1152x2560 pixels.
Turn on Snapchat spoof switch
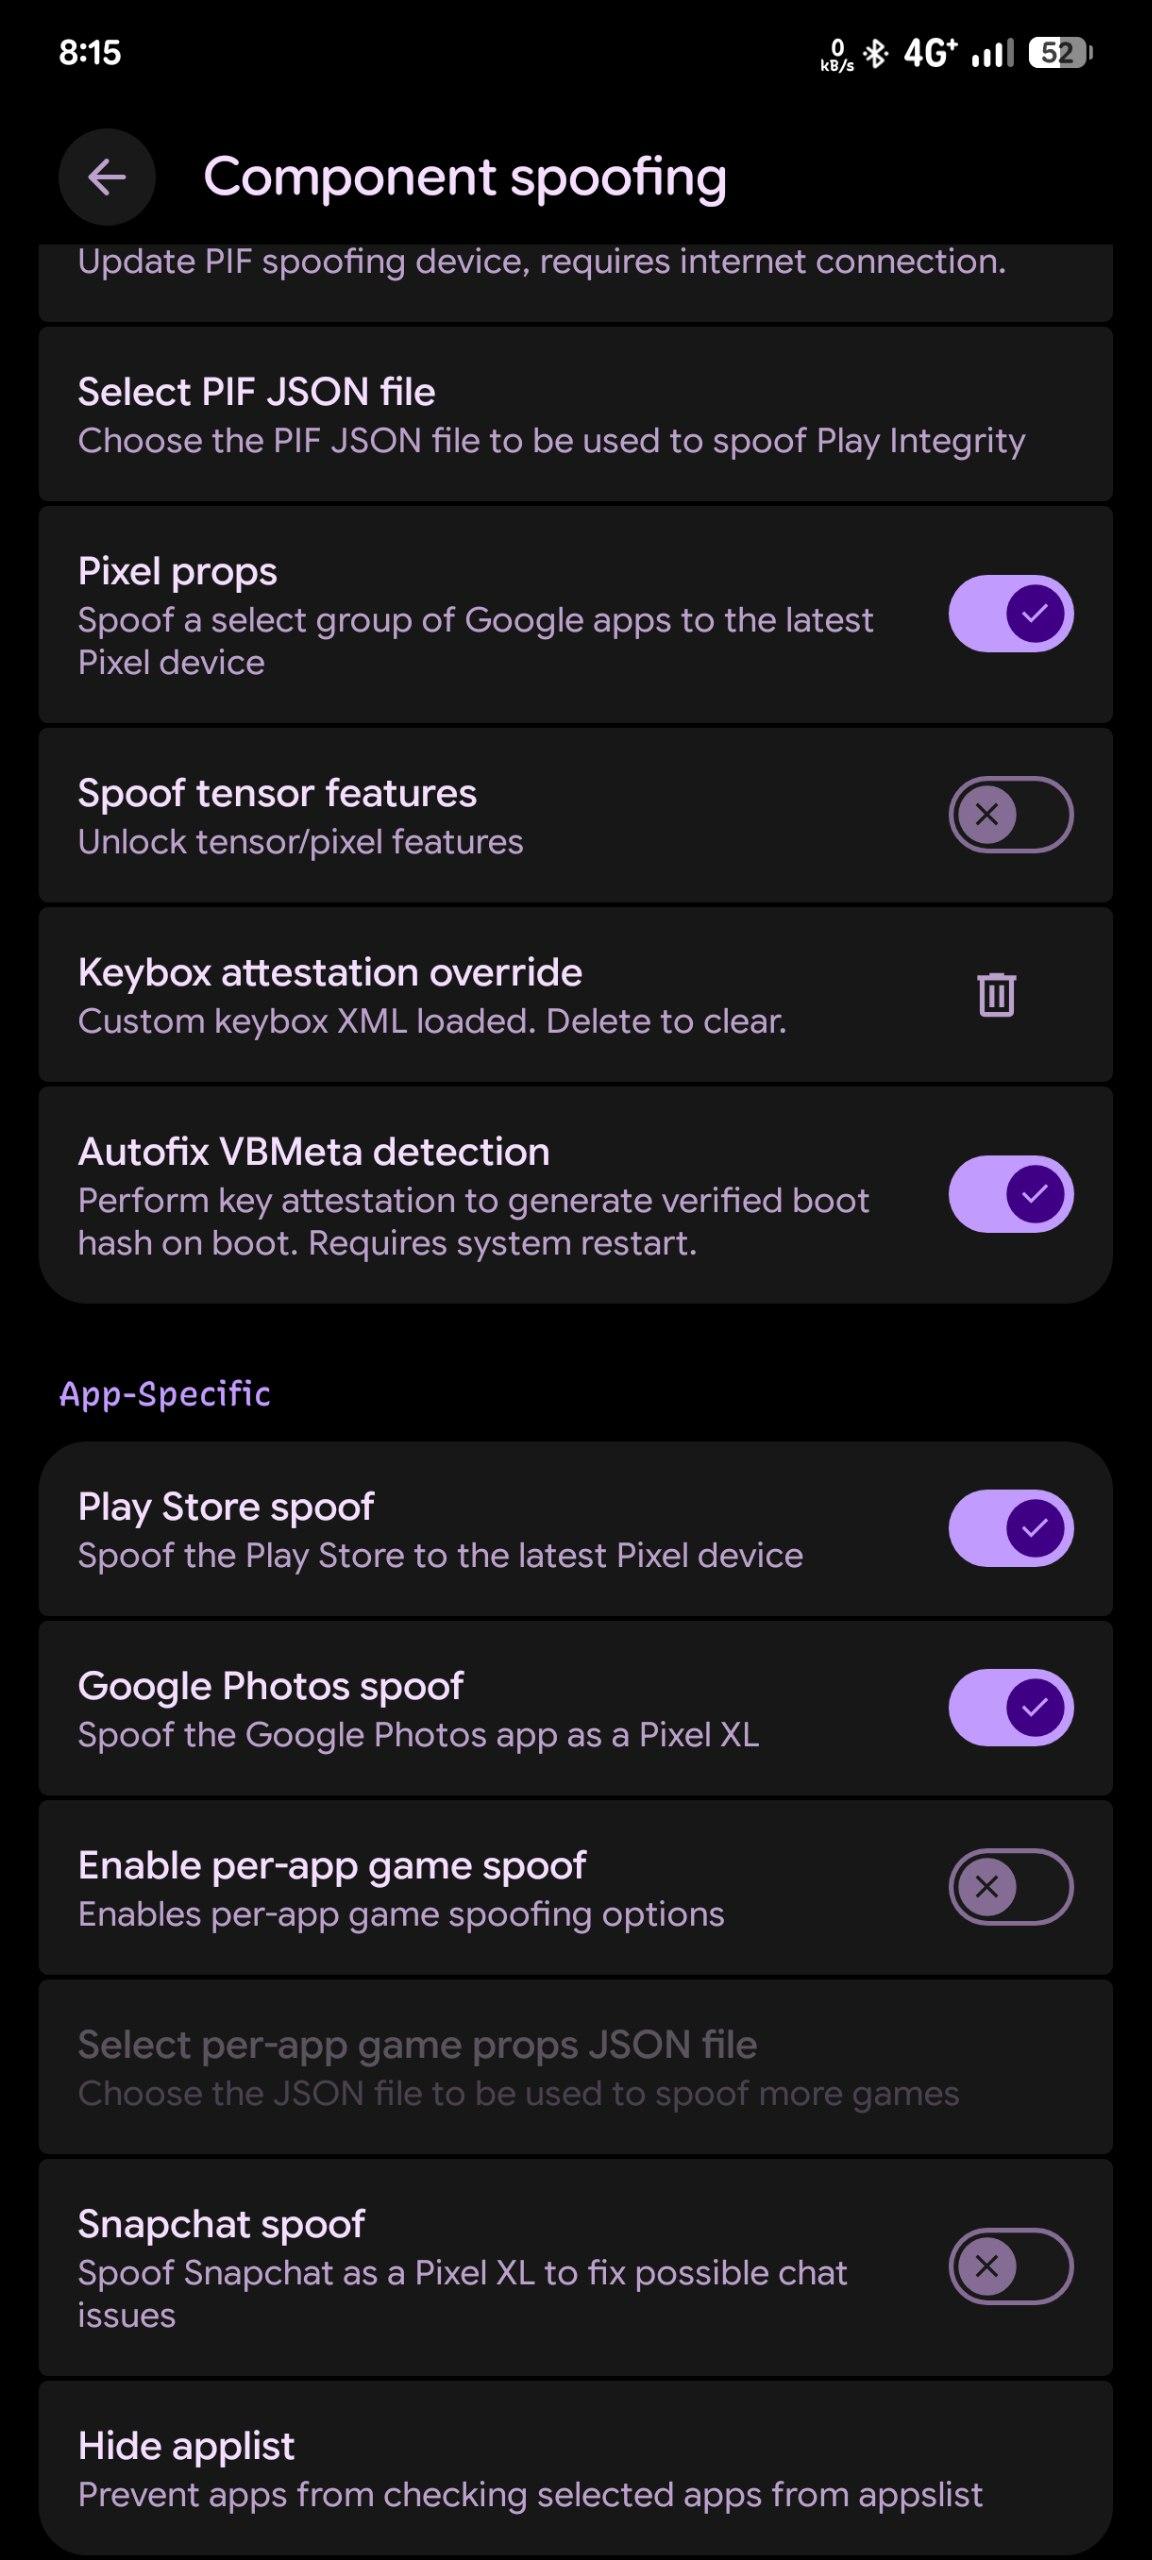coord(1010,2267)
